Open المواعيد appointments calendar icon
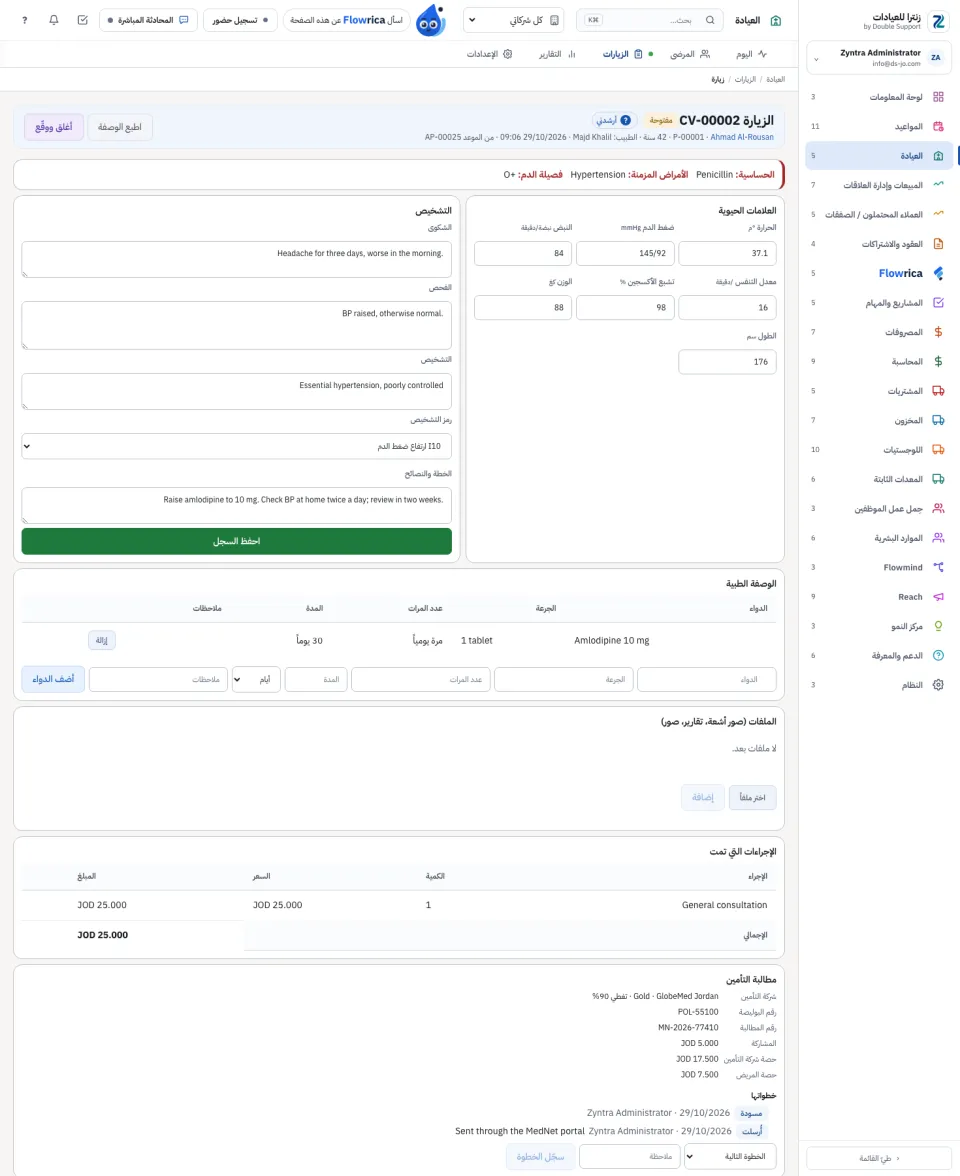Screen dimensions: 960x1176 [x=938, y=126]
